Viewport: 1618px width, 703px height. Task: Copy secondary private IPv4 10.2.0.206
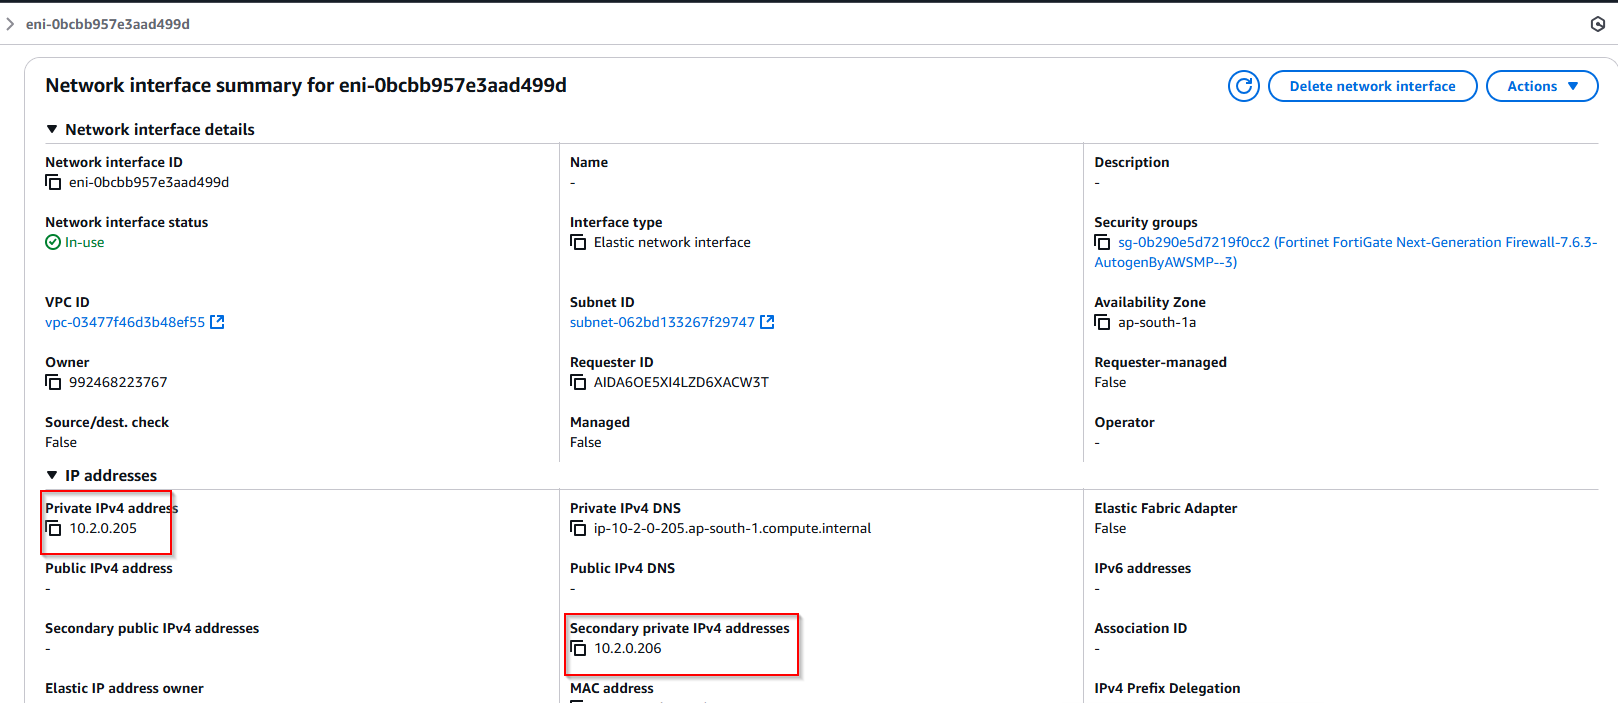578,649
